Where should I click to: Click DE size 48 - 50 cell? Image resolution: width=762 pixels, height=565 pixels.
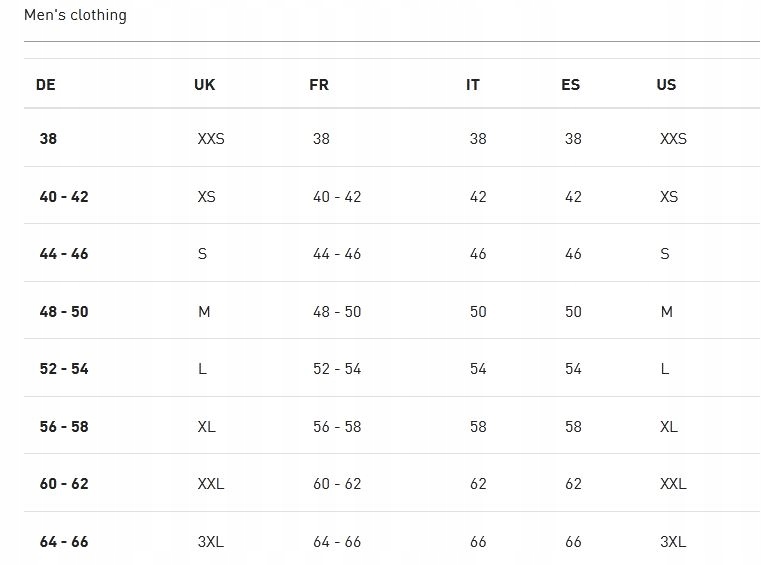pos(64,311)
